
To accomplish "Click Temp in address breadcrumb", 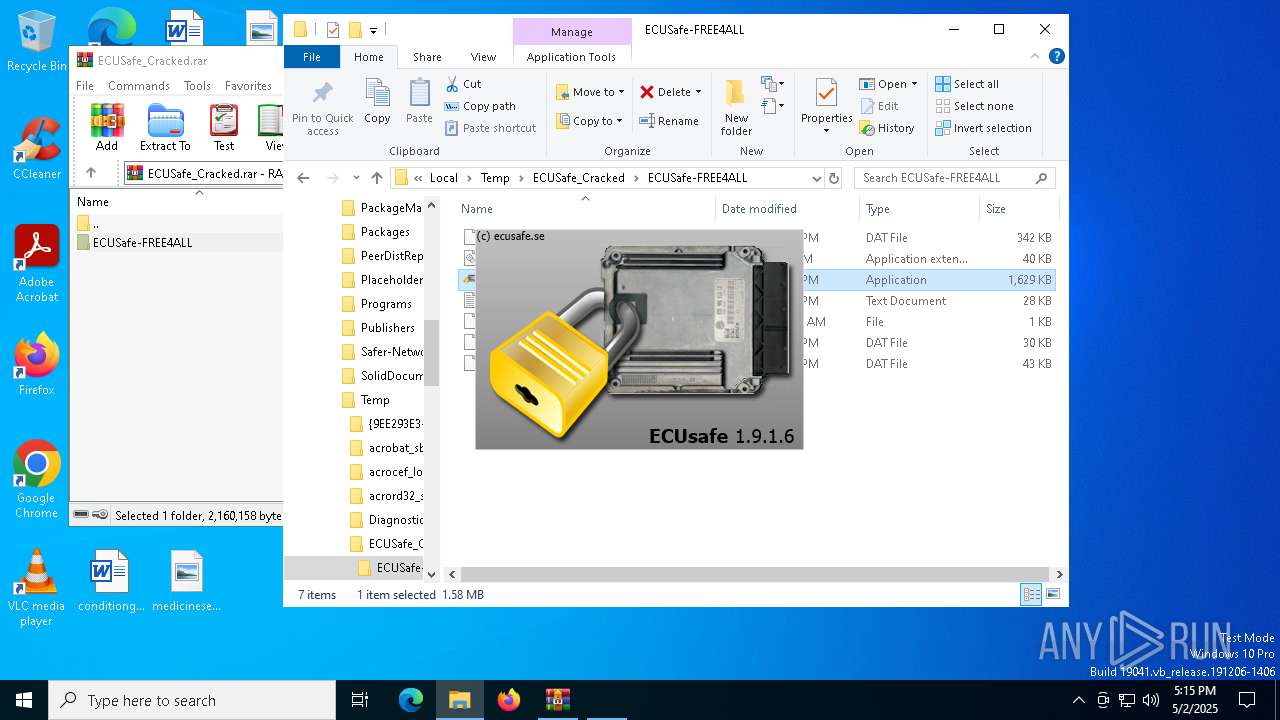I will click(495, 178).
